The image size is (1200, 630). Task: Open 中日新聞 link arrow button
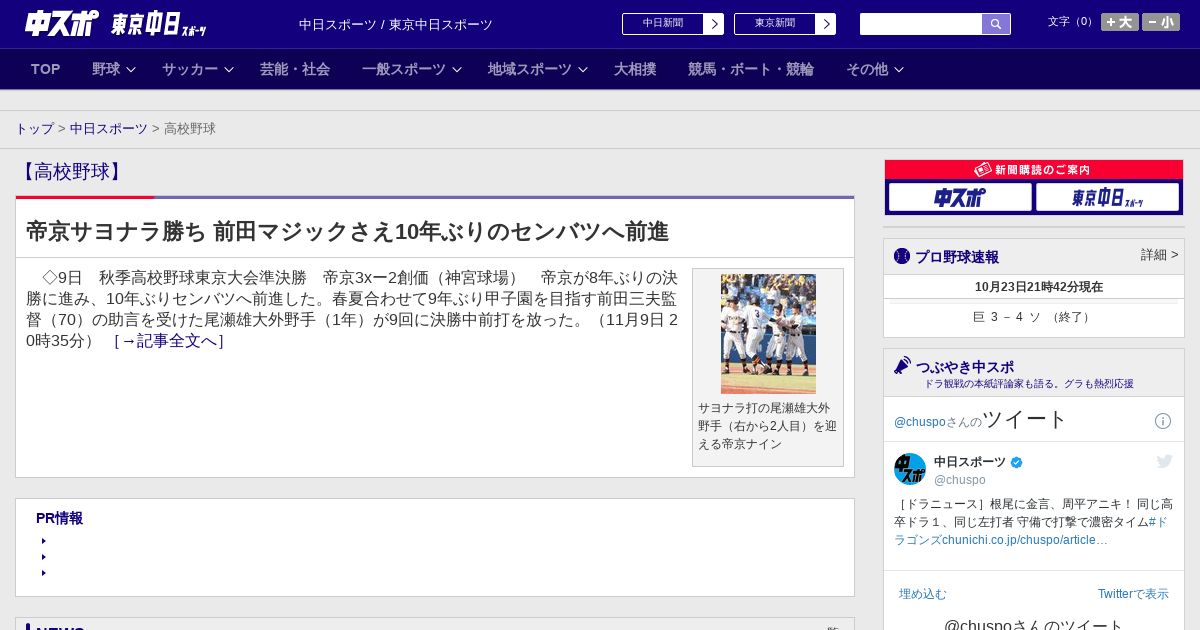pyautogui.click(x=714, y=24)
